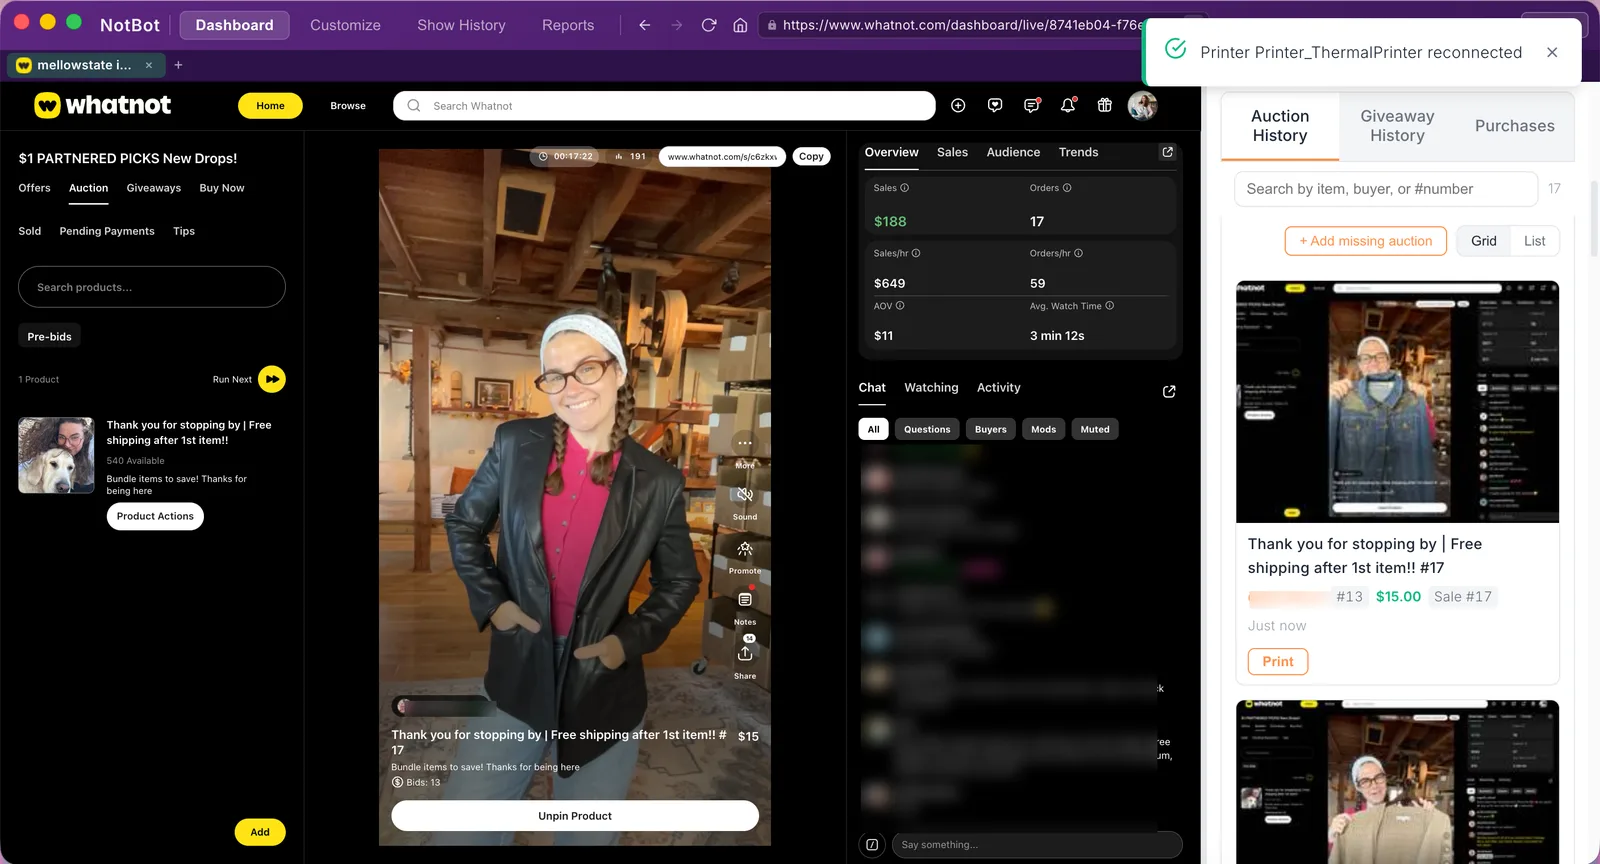This screenshot has width=1600, height=864.
Task: Click the home icon in NotBot toolbar
Action: pyautogui.click(x=740, y=25)
